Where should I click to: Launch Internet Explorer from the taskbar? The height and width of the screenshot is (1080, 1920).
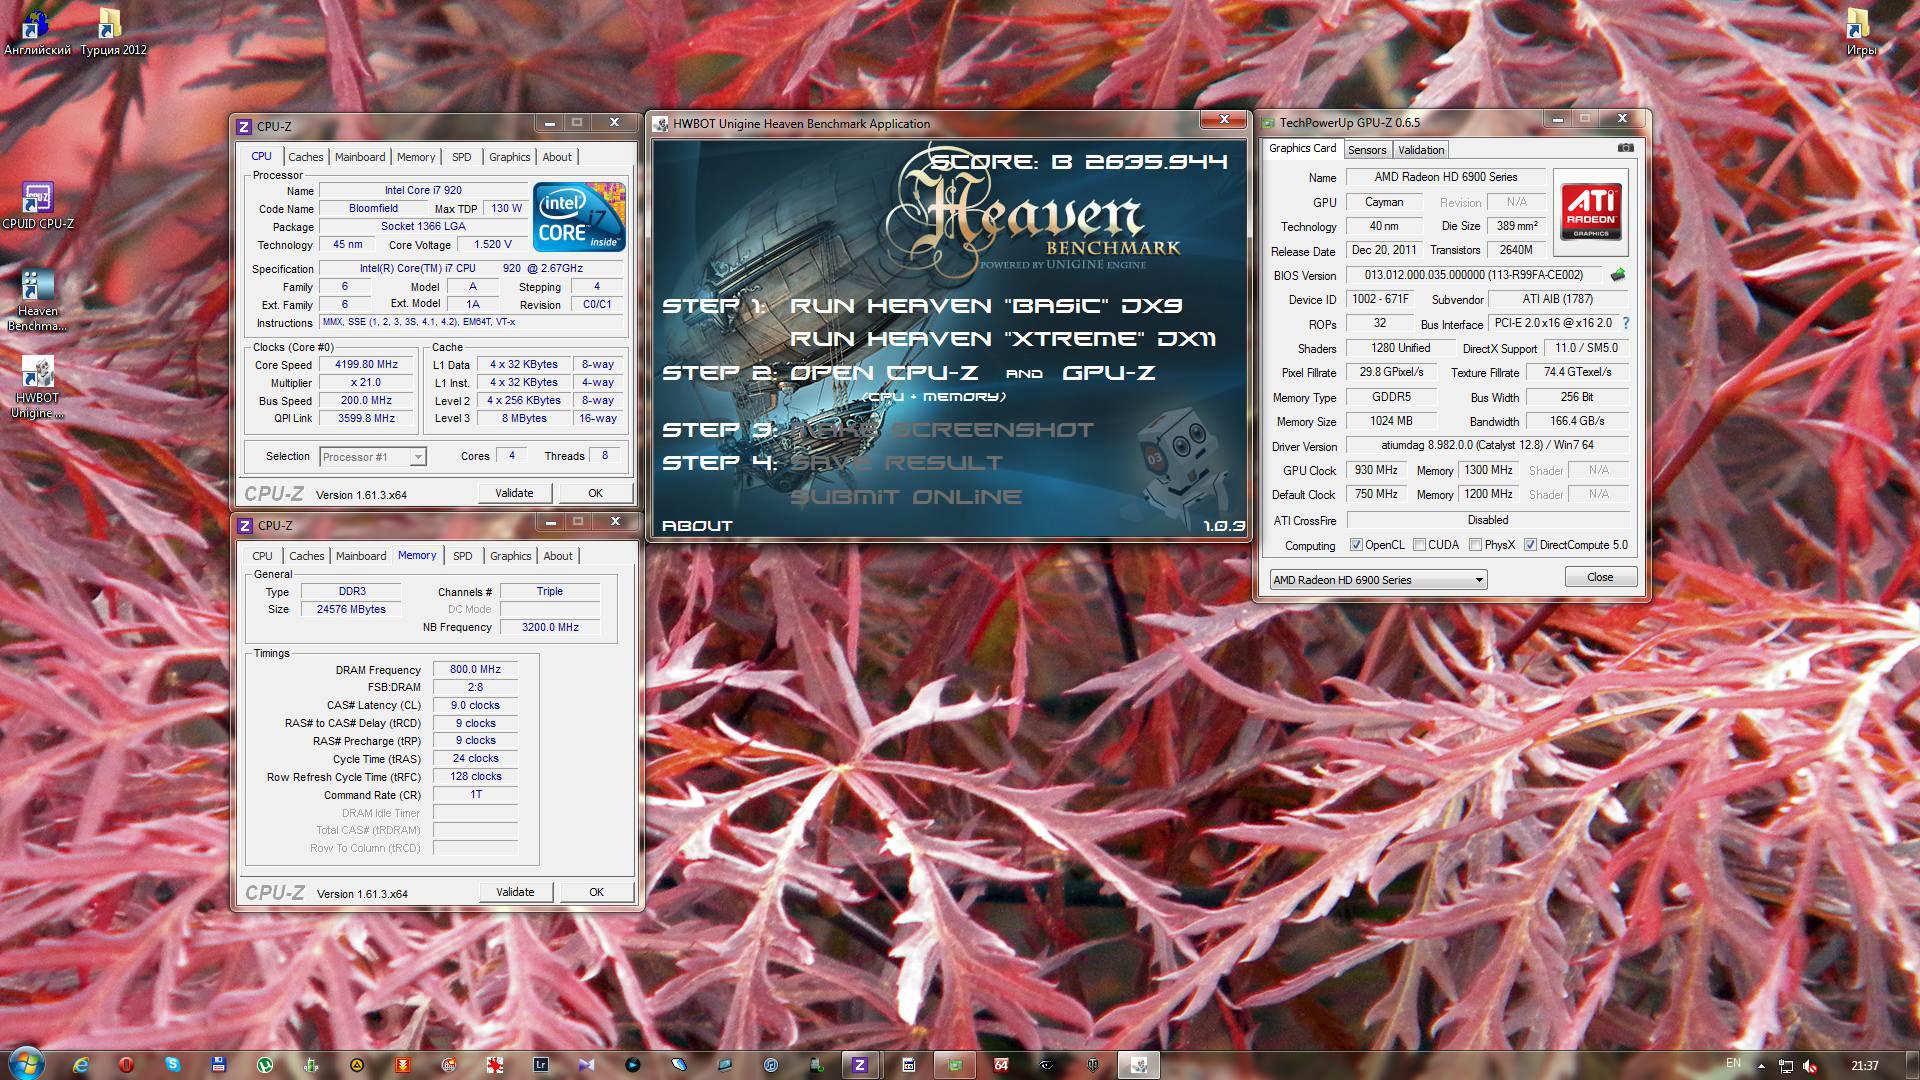point(81,1065)
